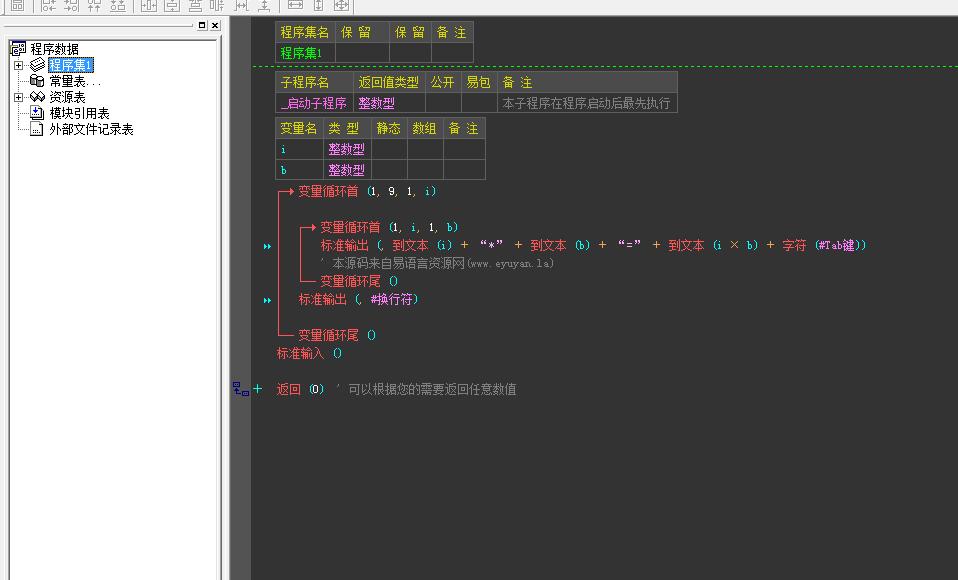The height and width of the screenshot is (580, 958).
Task: Expand the 程序集1 tree node
Action: [18, 65]
